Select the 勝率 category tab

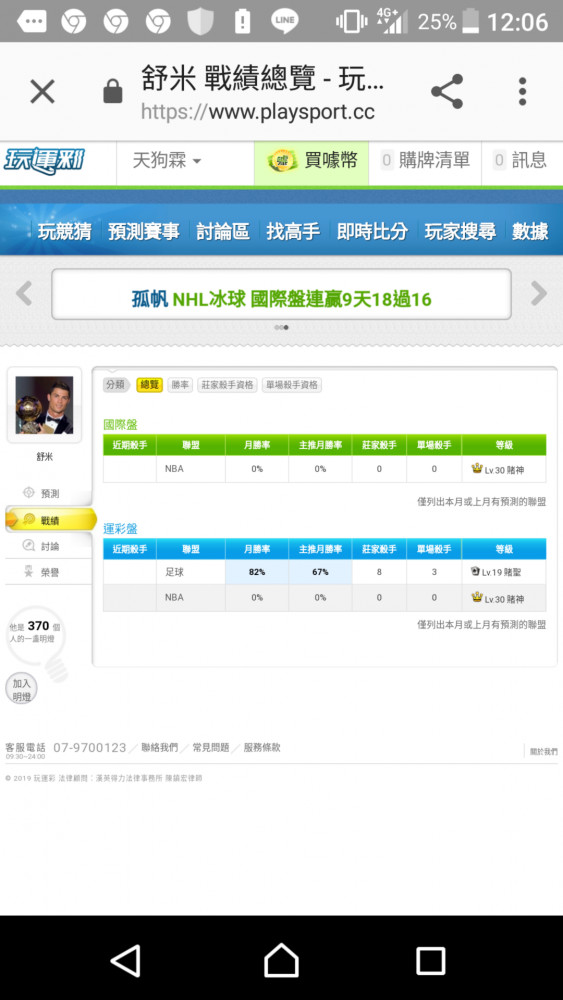tap(180, 385)
